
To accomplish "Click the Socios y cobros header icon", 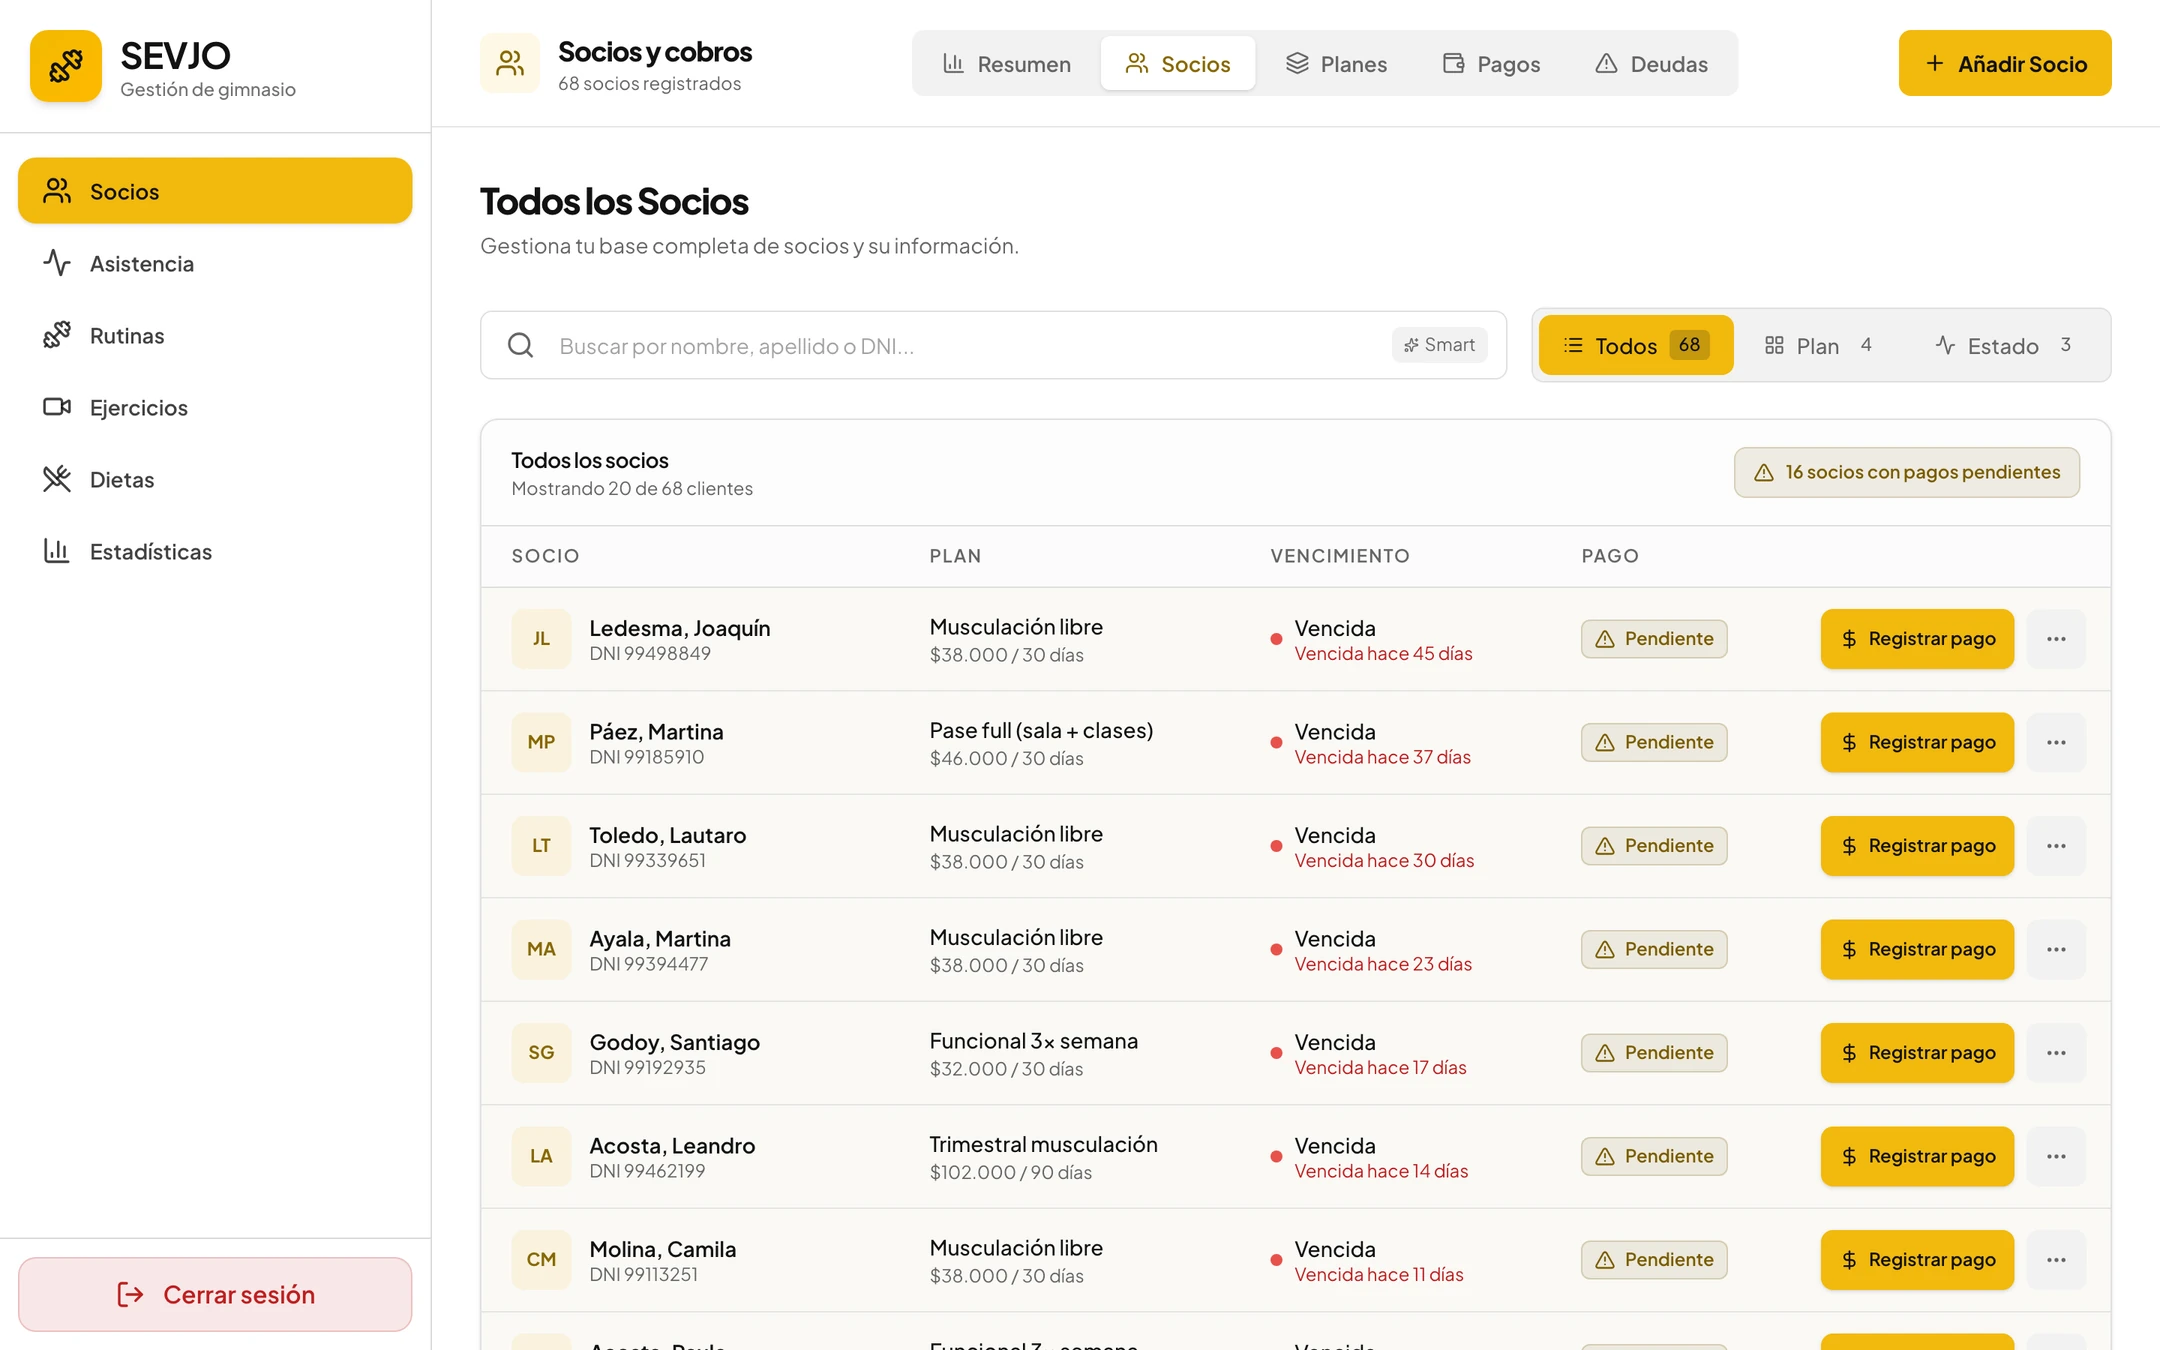I will click(510, 63).
